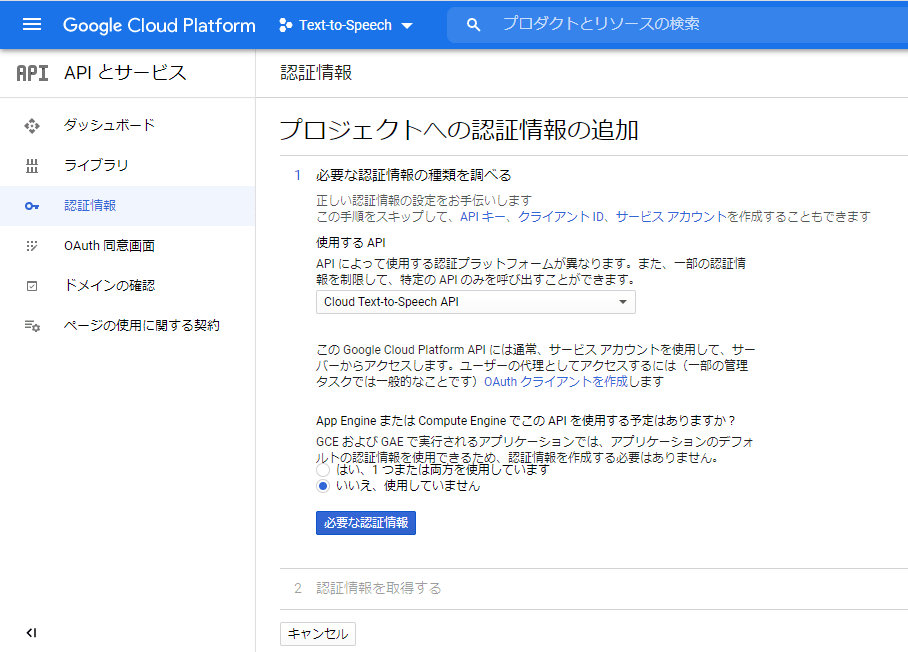Click the 認証情報 key icon
Image resolution: width=908 pixels, height=652 pixels.
pyautogui.click(x=32, y=206)
